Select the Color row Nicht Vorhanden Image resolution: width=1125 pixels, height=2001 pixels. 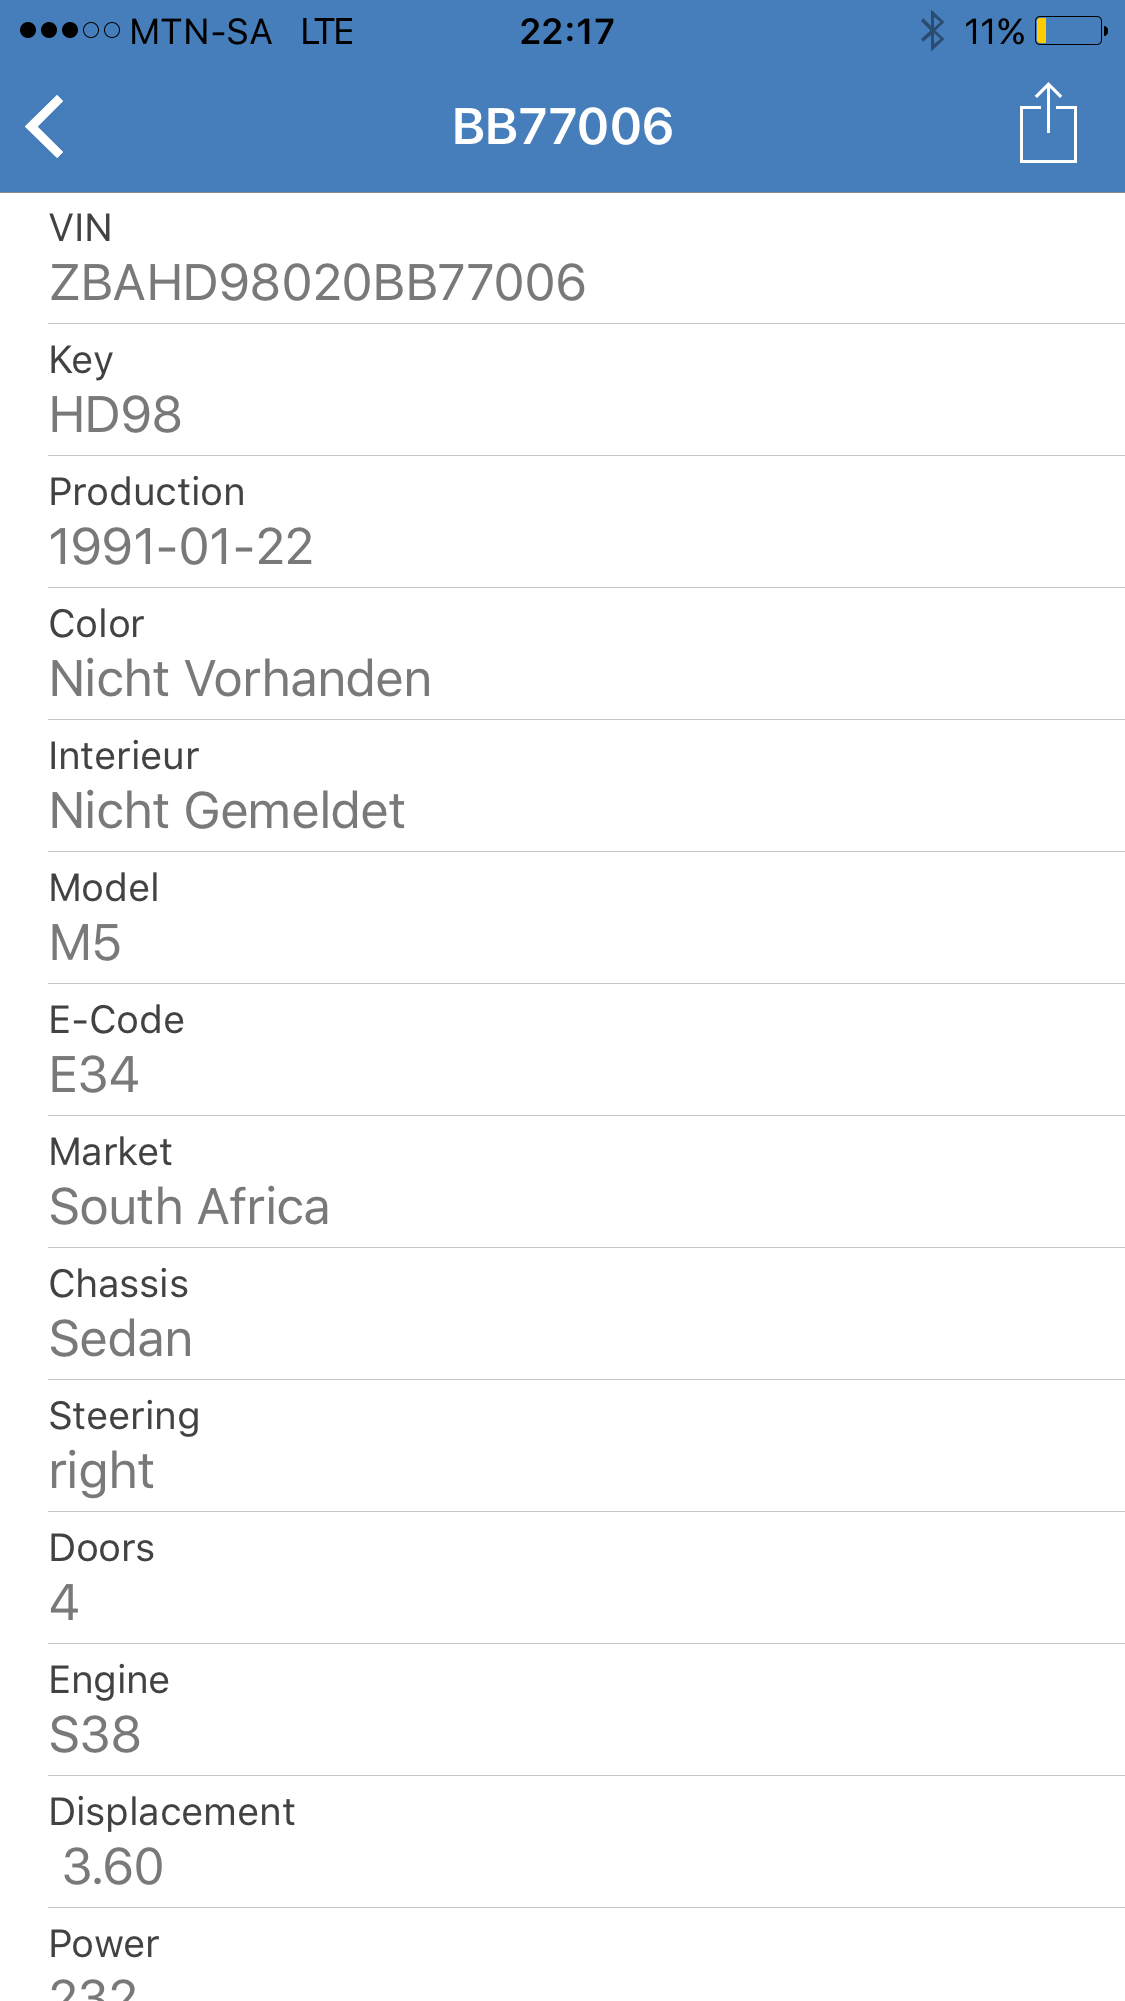tap(562, 654)
